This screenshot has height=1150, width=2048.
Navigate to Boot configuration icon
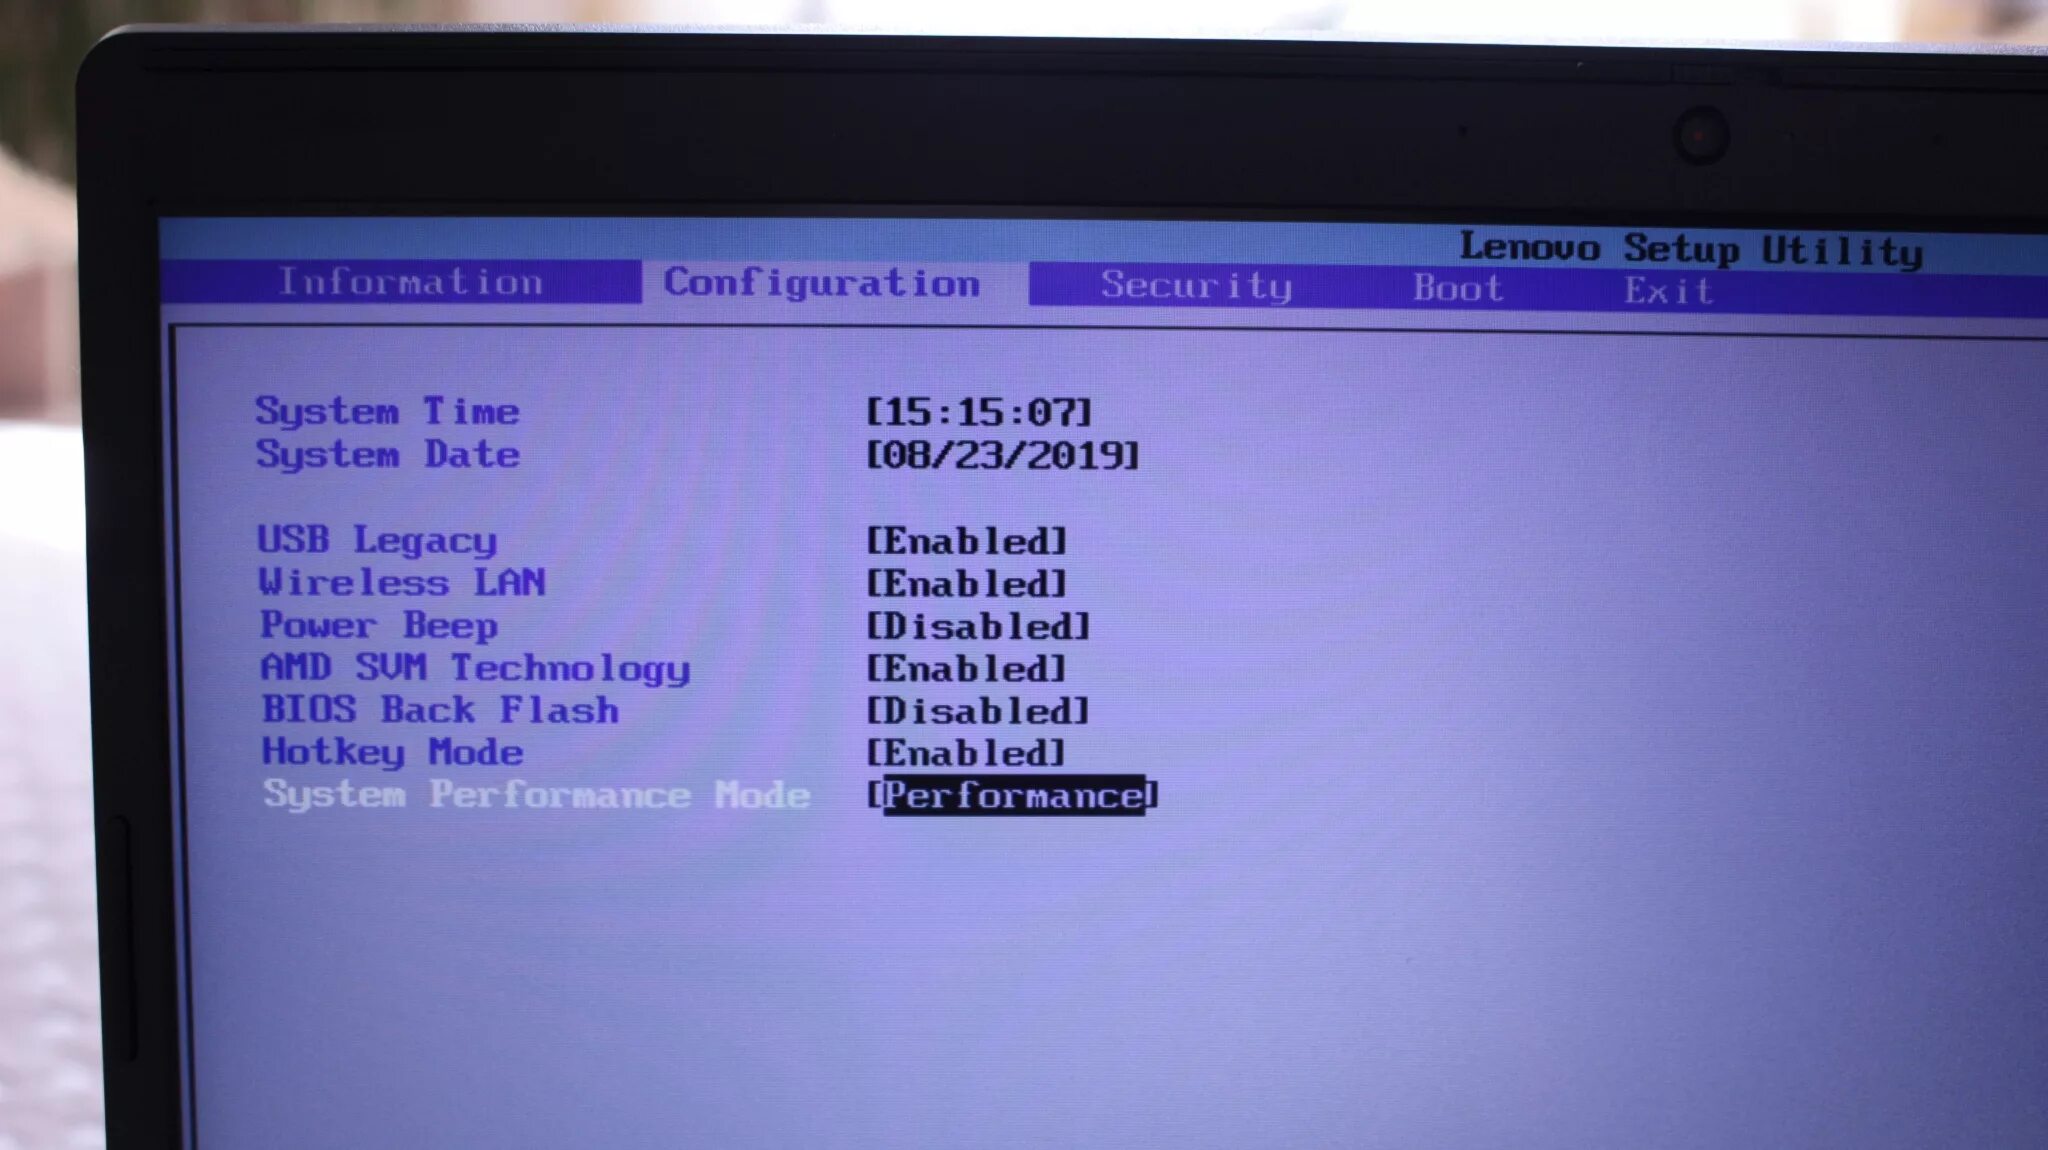(x=1460, y=288)
